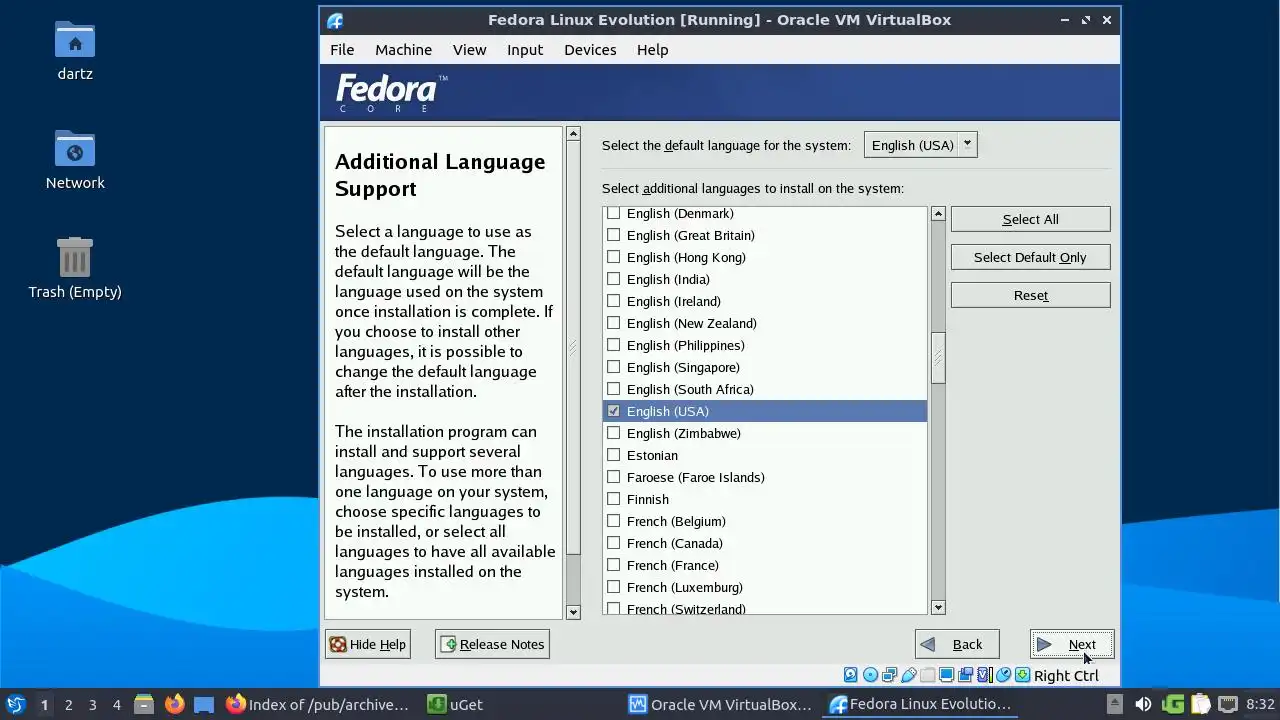Select the English (New Zealand) row
1280x720 pixels.
point(765,323)
